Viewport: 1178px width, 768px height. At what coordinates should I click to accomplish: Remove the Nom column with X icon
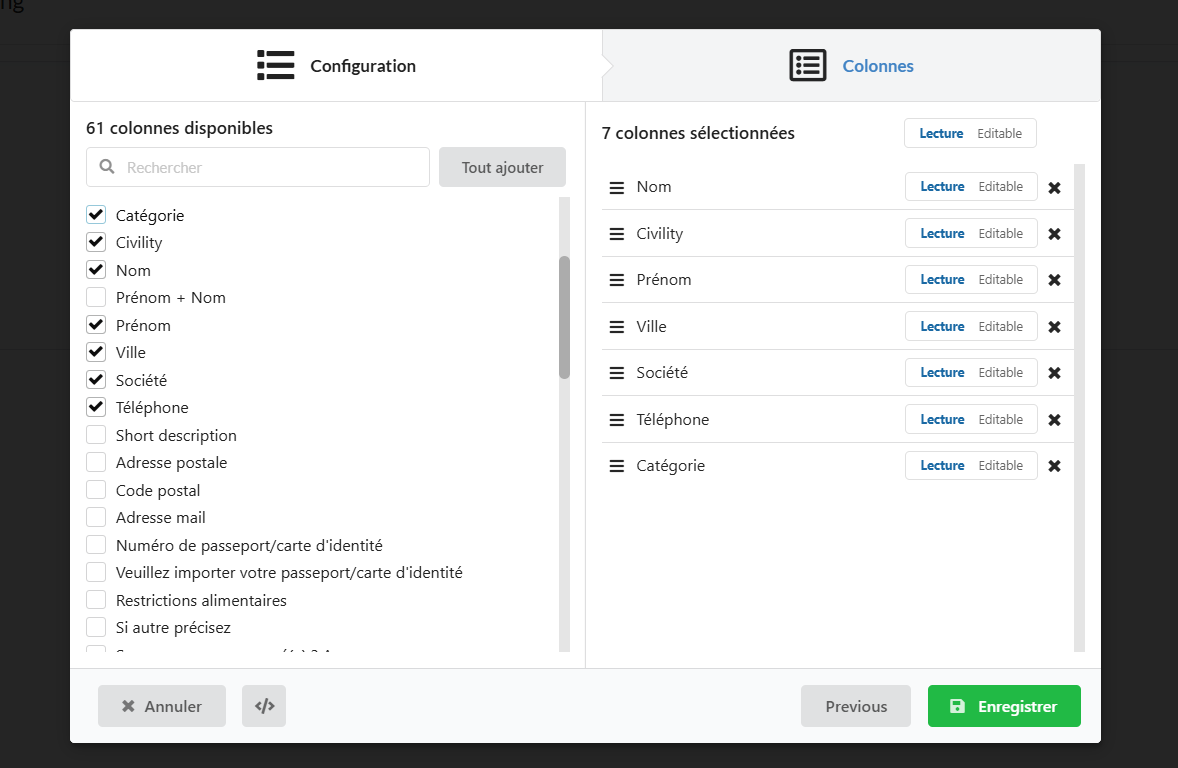[x=1054, y=187]
